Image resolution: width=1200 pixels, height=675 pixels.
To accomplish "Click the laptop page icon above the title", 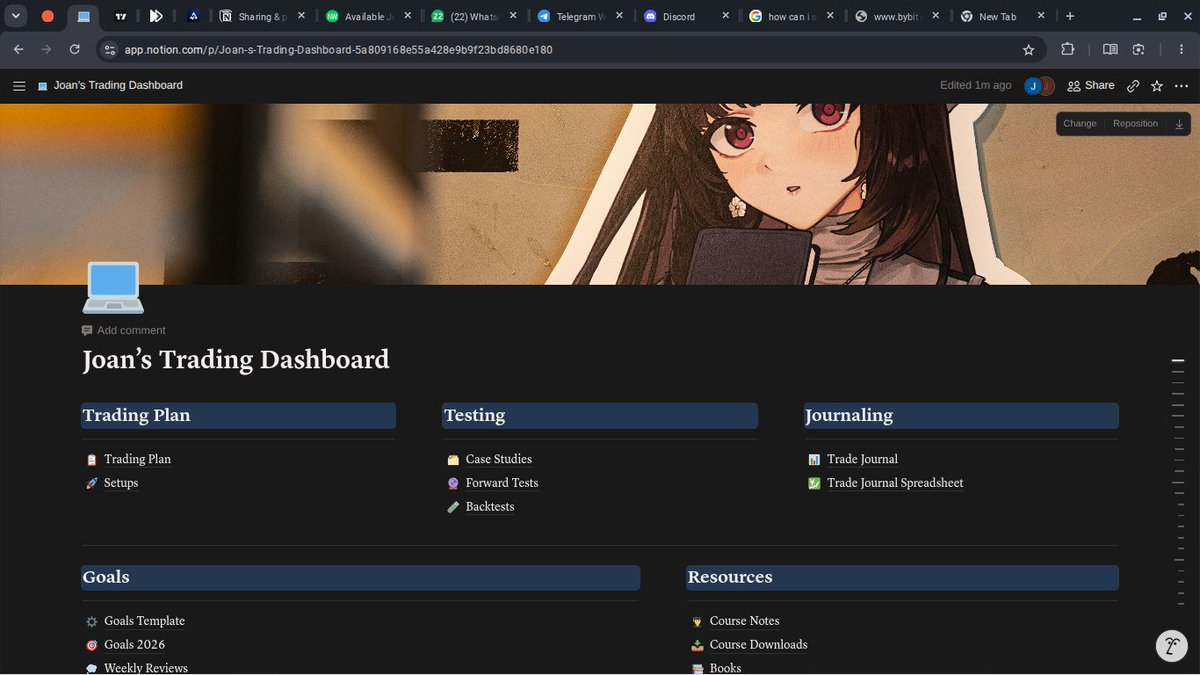I will [x=113, y=287].
